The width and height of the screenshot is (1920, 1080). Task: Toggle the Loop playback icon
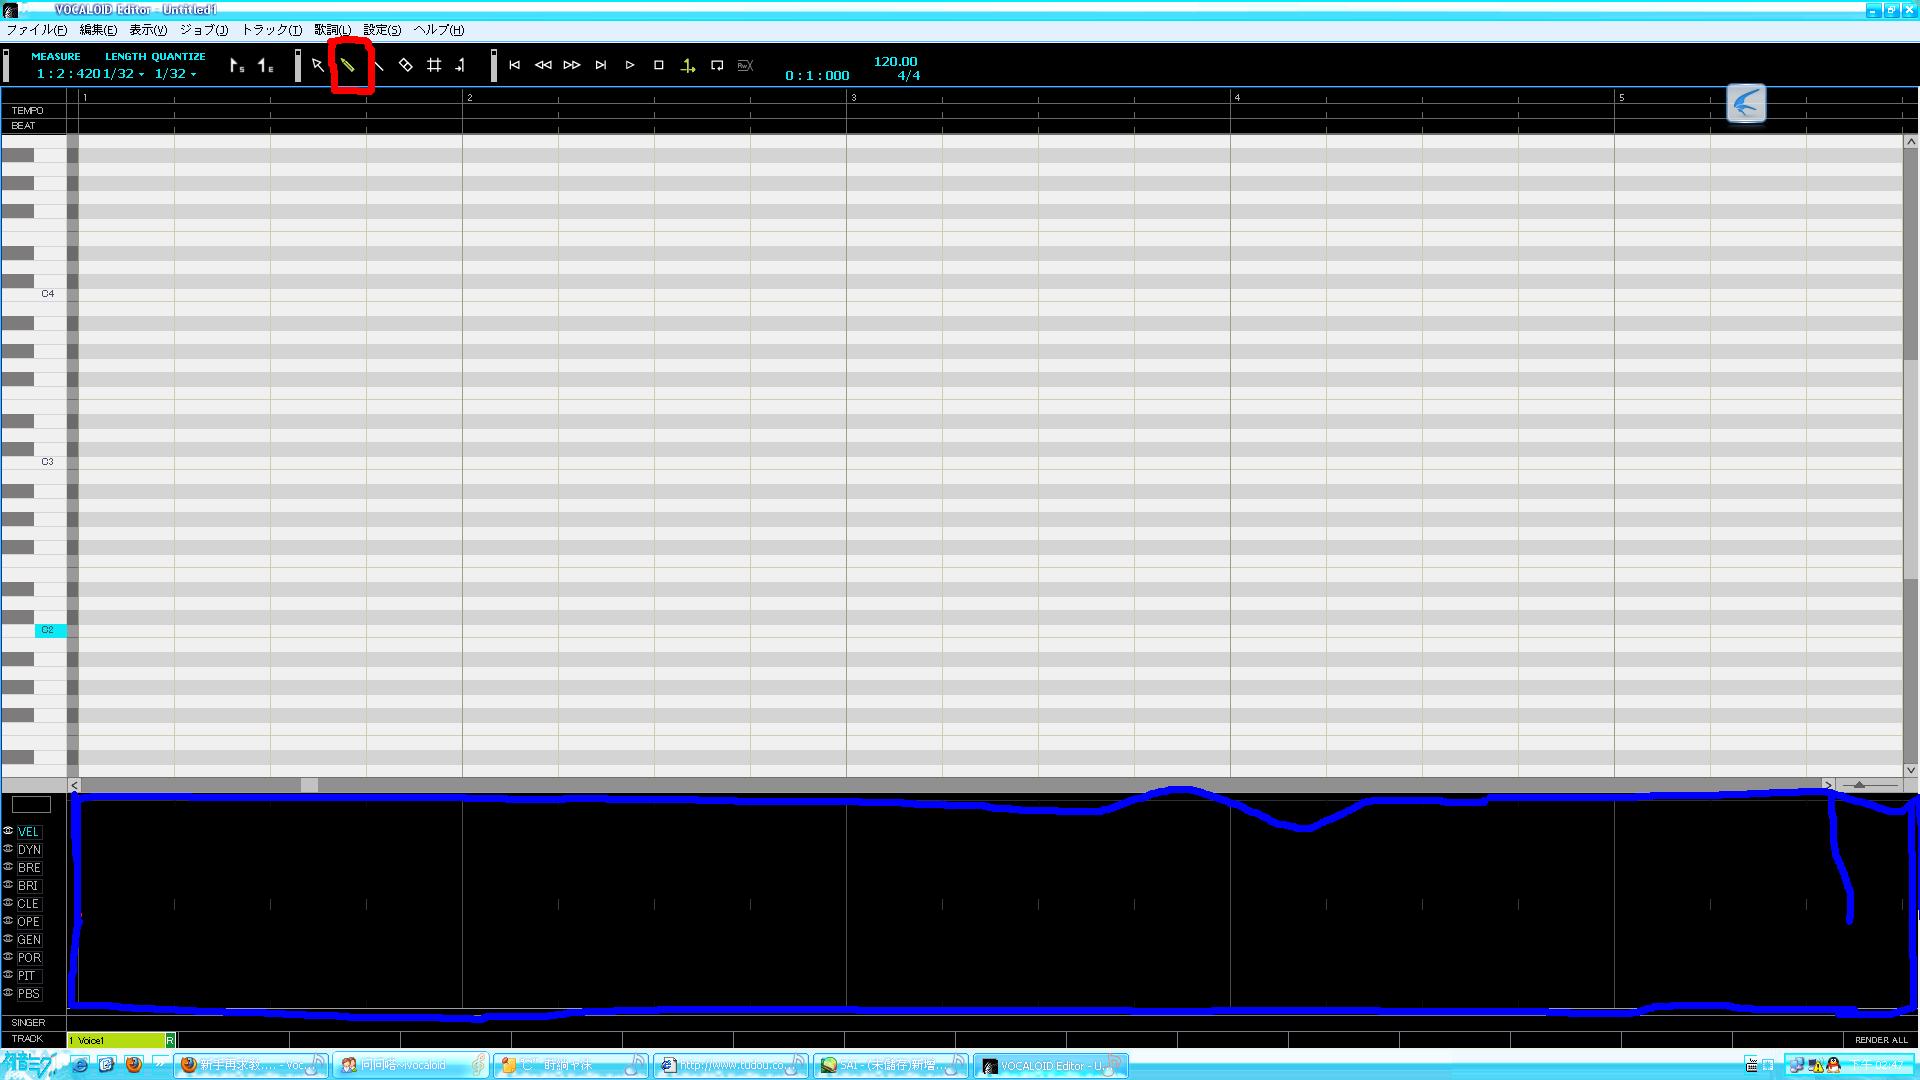pyautogui.click(x=717, y=66)
